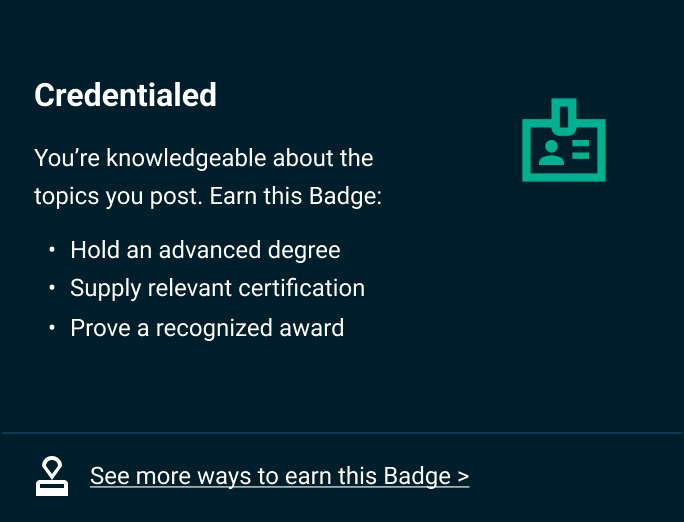Click the bullet dot before 'Supply relevant certification'
The height and width of the screenshot is (522, 684).
tap(52, 289)
